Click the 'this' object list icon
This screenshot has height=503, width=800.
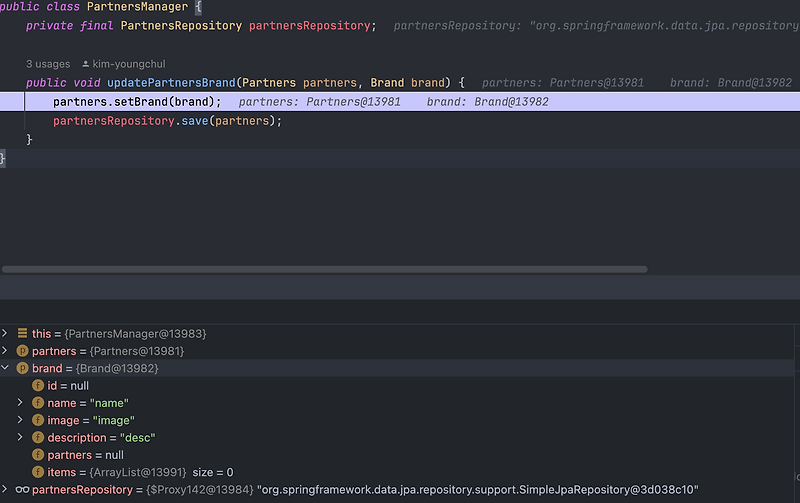22,333
